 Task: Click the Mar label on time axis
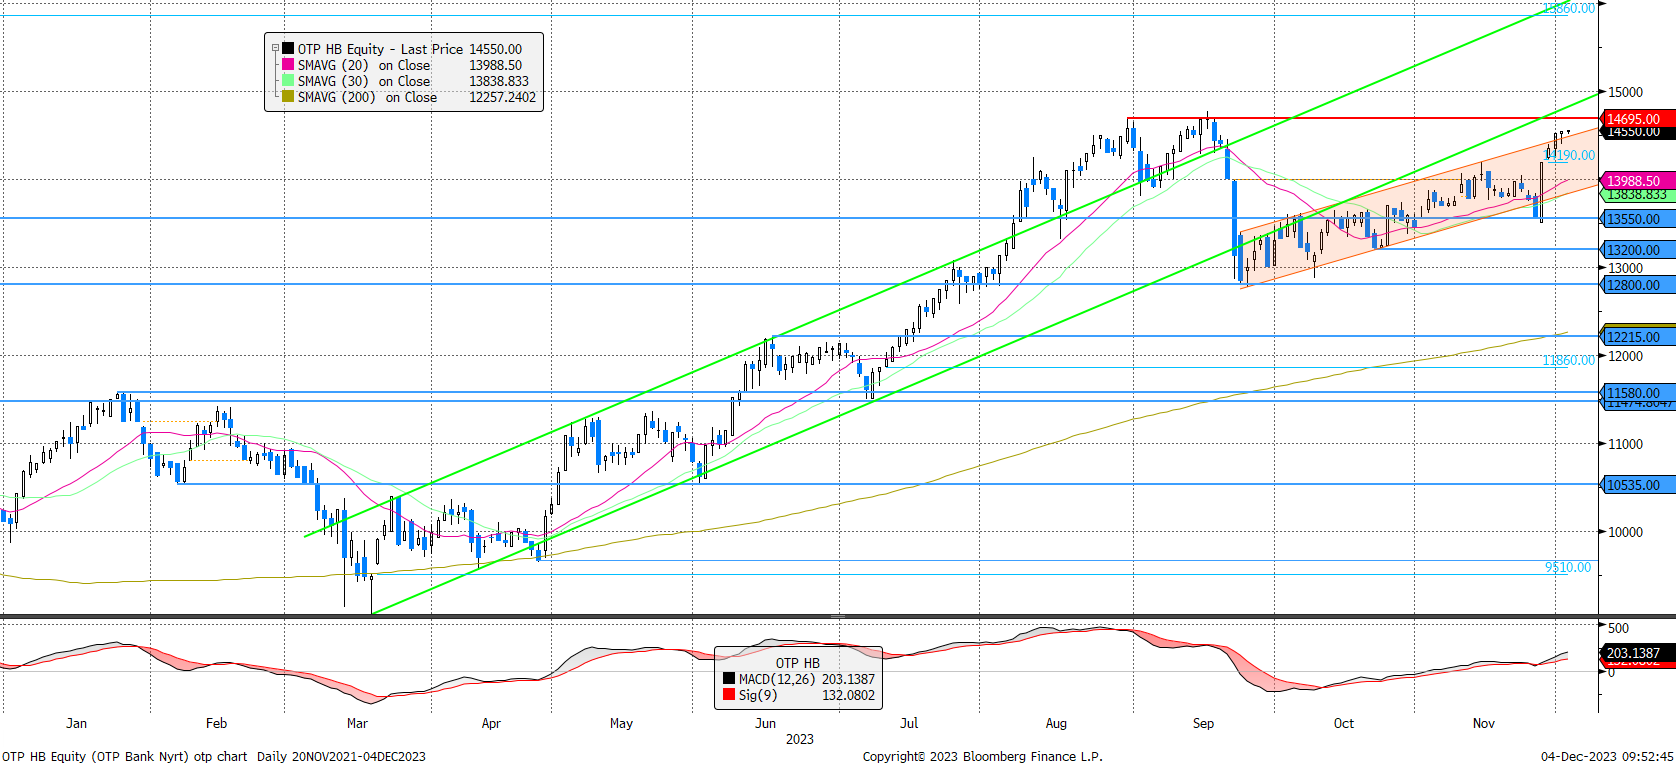pyautogui.click(x=356, y=723)
